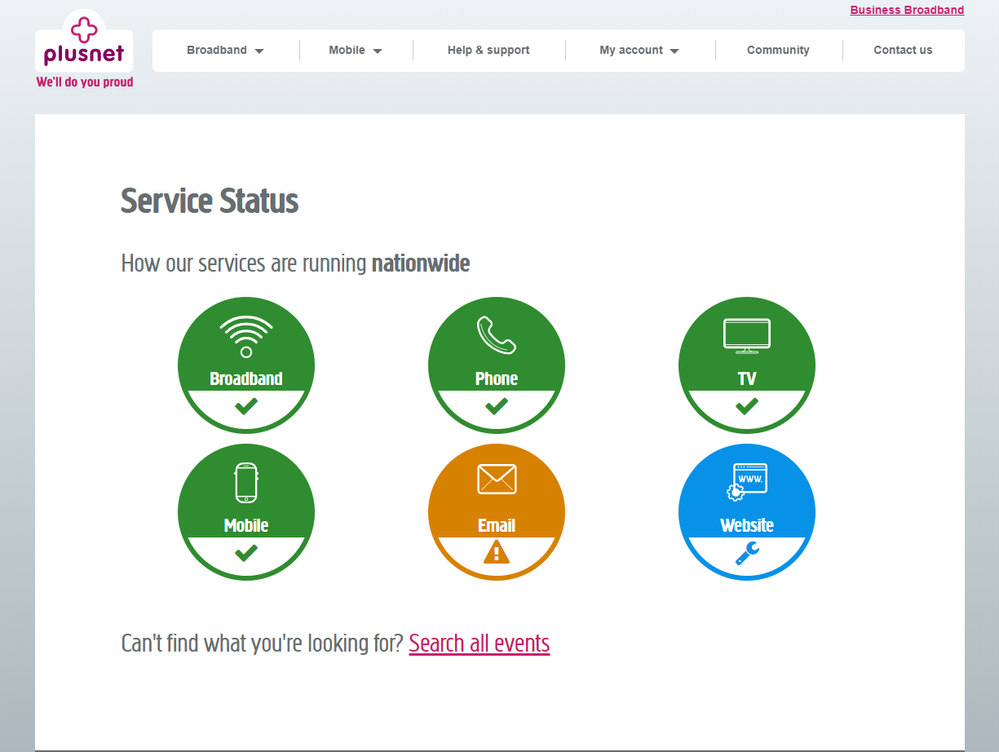
Task: Click the wrench symbol under Website
Action: [746, 553]
